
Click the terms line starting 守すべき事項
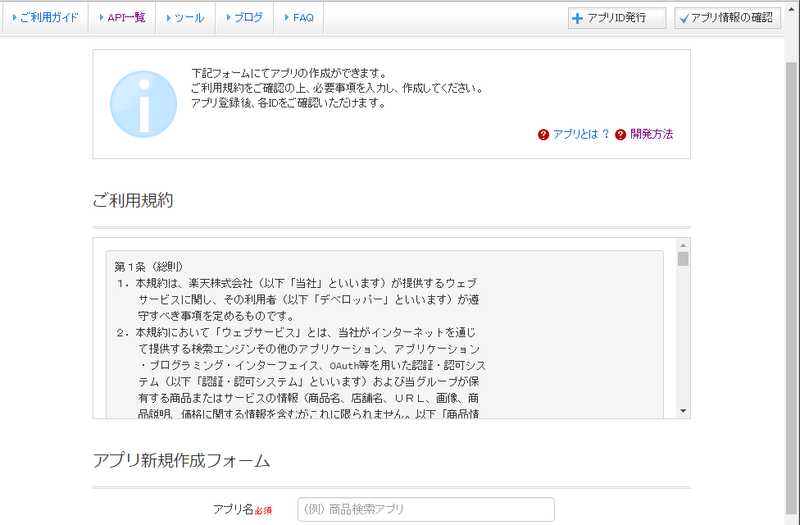click(216, 316)
